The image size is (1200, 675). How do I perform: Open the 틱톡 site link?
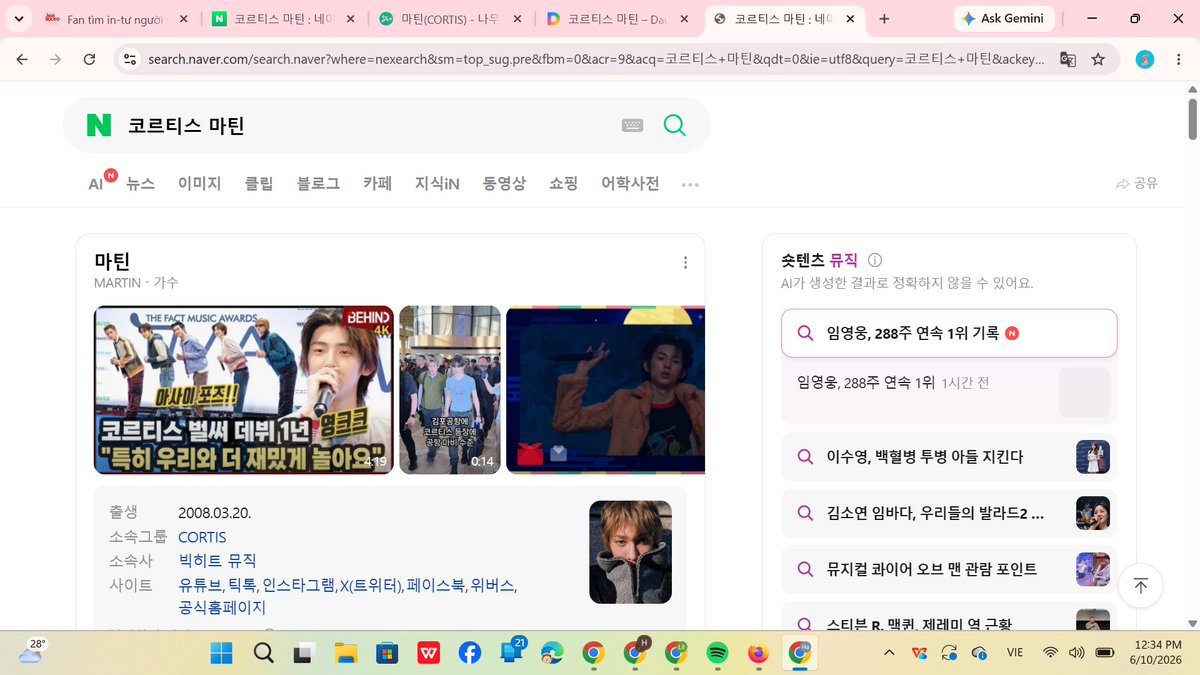coord(242,585)
